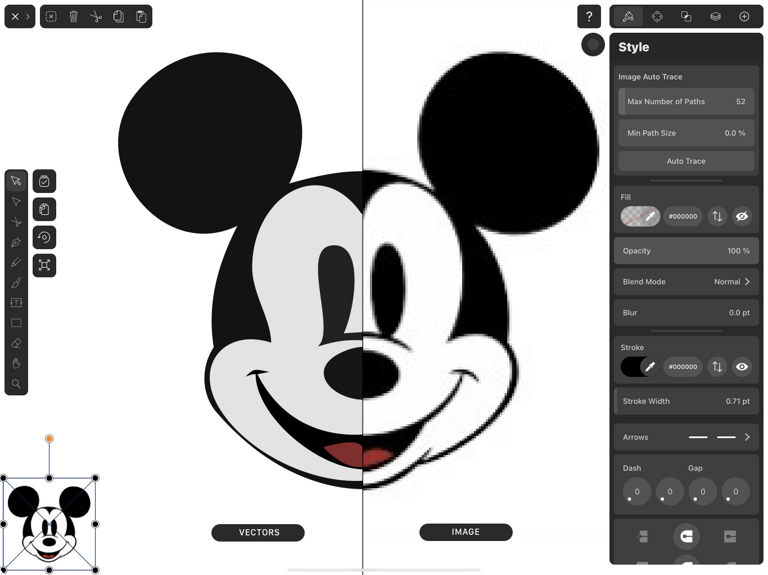The height and width of the screenshot is (575, 768).
Task: Select the Zoom magnifier tool
Action: (16, 383)
